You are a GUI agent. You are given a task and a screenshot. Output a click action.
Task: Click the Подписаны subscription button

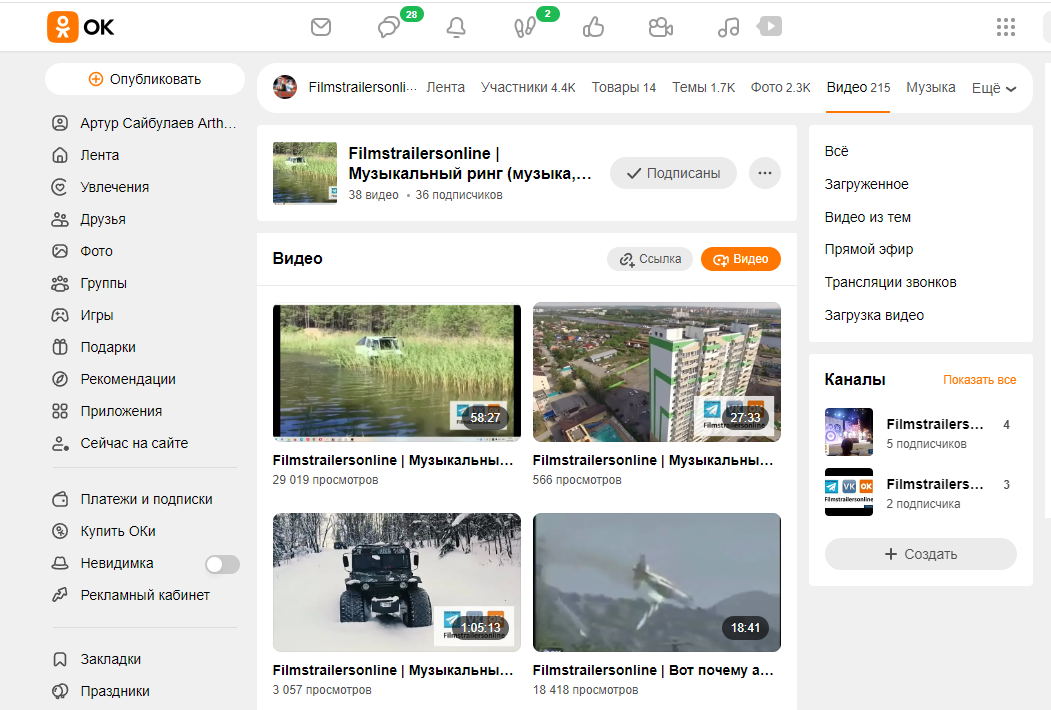click(673, 173)
